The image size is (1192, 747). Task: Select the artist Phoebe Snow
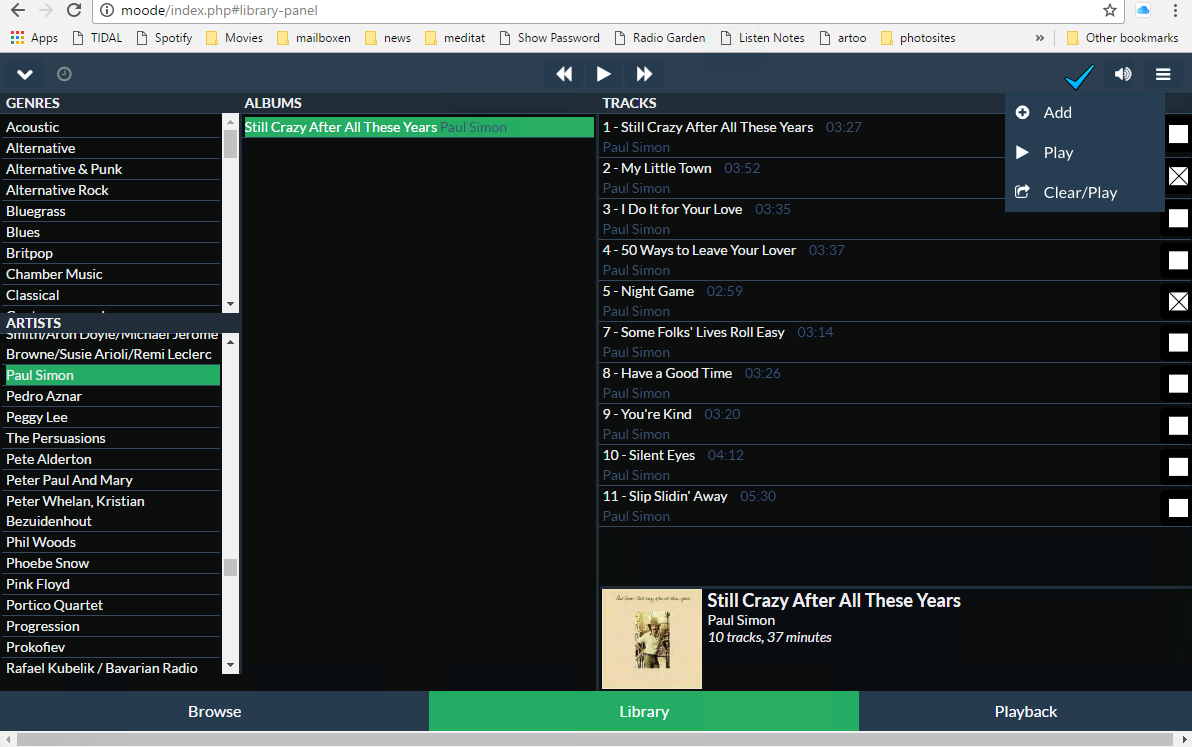click(113, 563)
